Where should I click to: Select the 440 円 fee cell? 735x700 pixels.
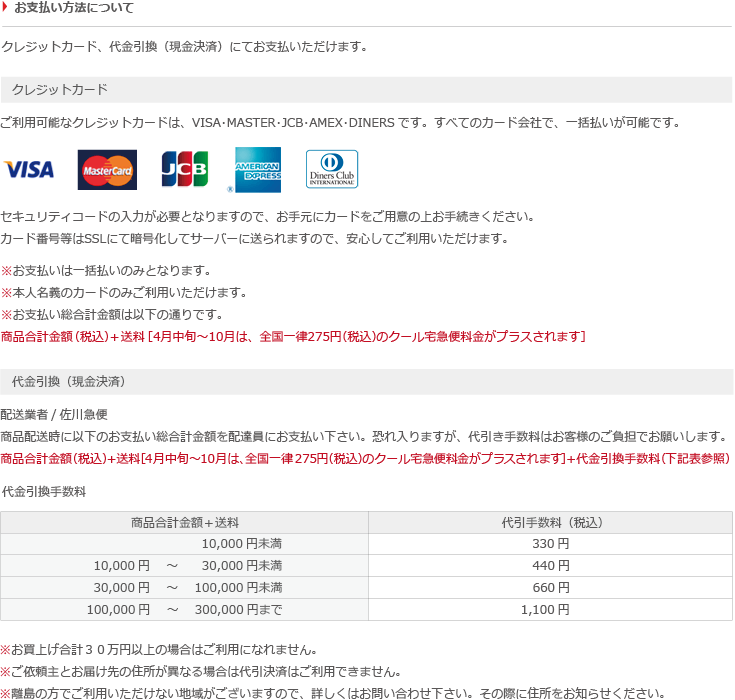(x=550, y=566)
